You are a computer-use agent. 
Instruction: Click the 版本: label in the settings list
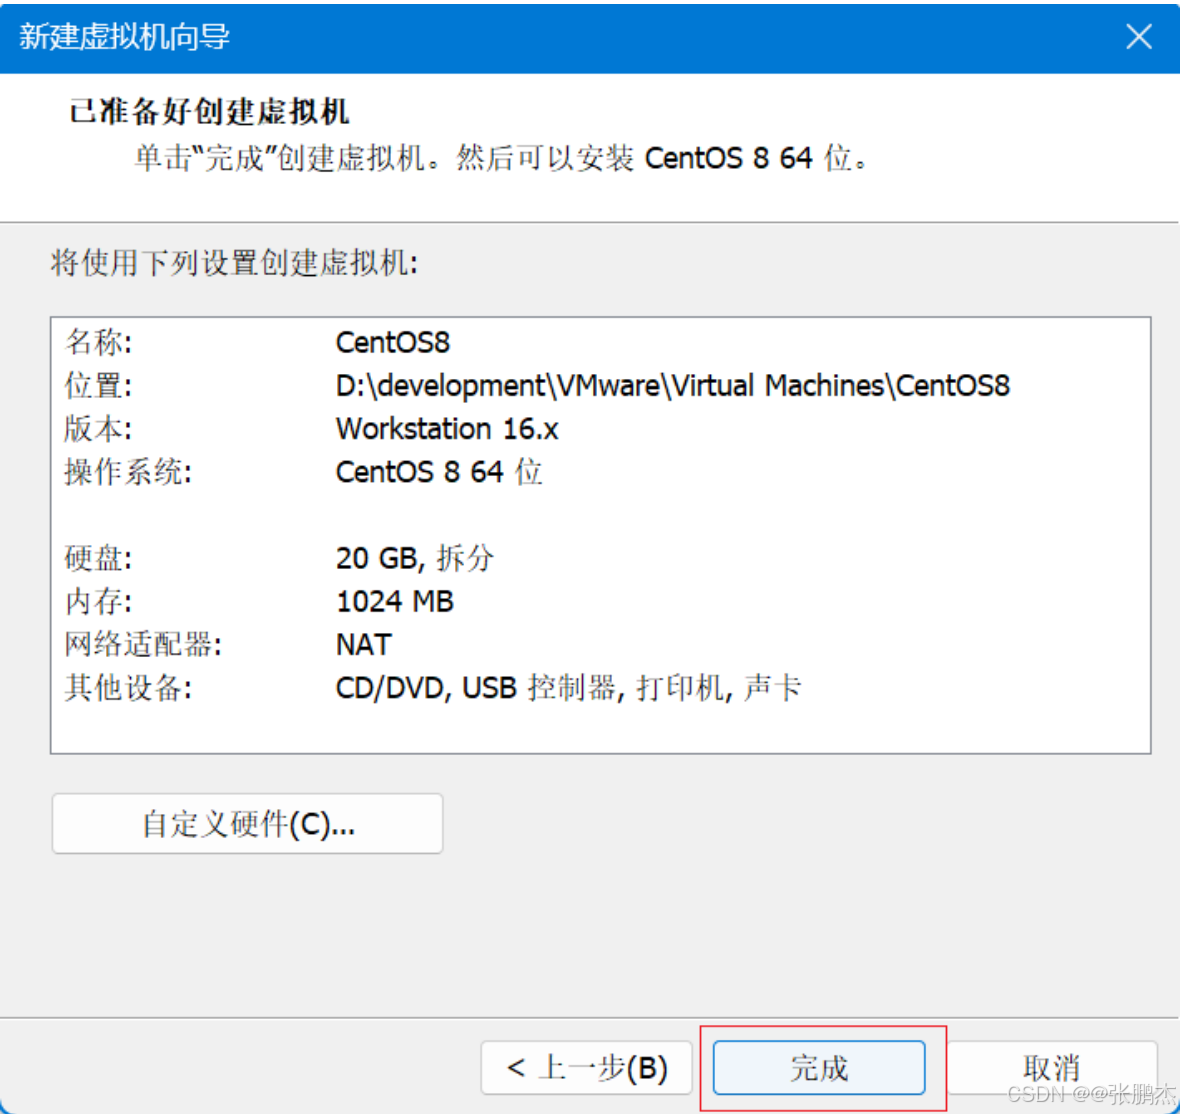[99, 429]
